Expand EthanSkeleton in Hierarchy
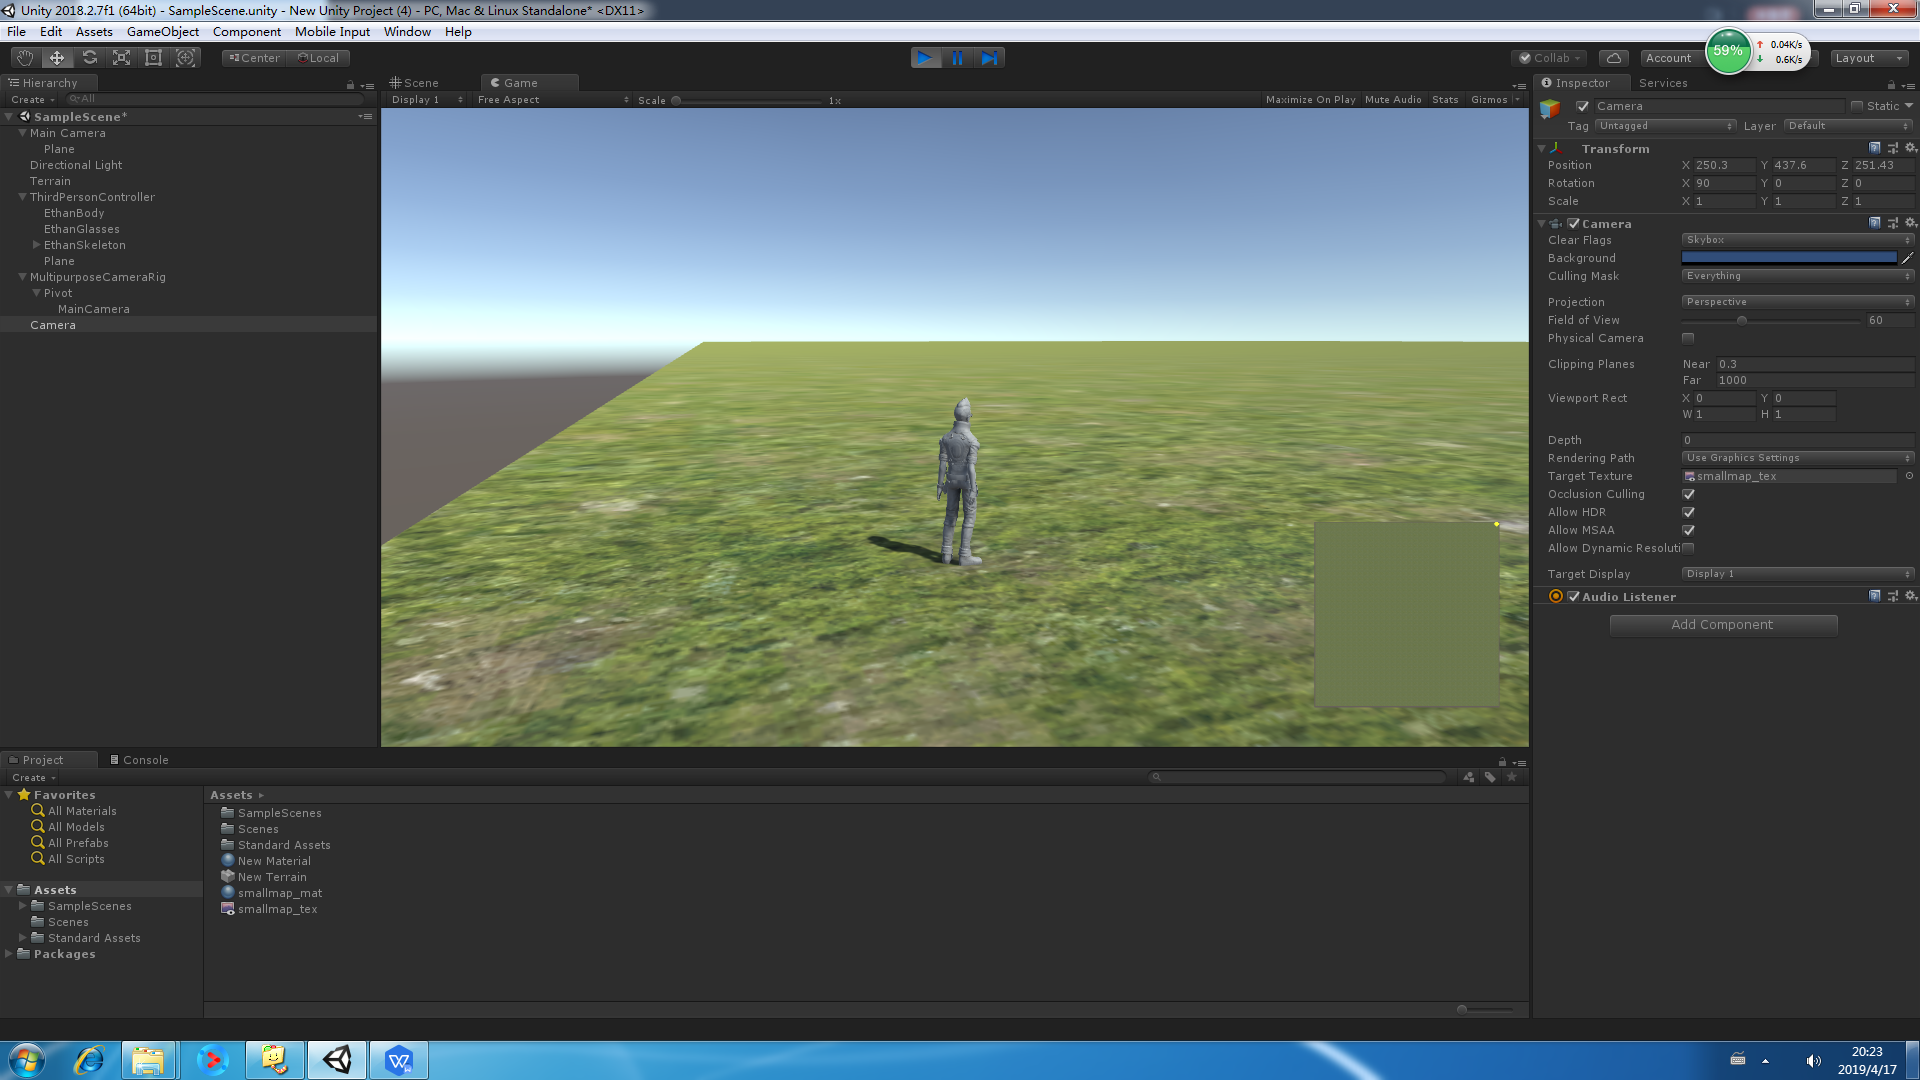The width and height of the screenshot is (1920, 1080). (37, 245)
